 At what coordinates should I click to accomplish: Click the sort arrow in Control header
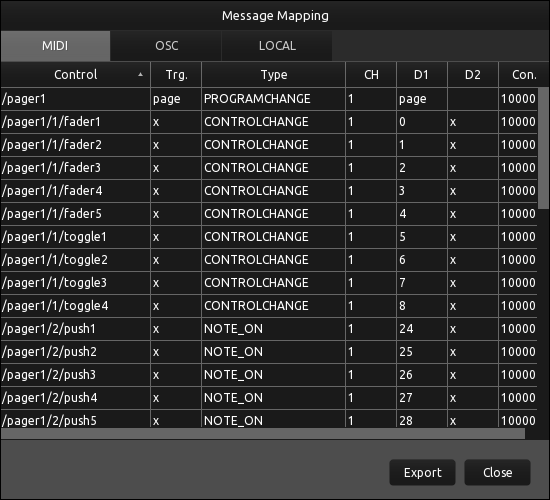[x=140, y=75]
